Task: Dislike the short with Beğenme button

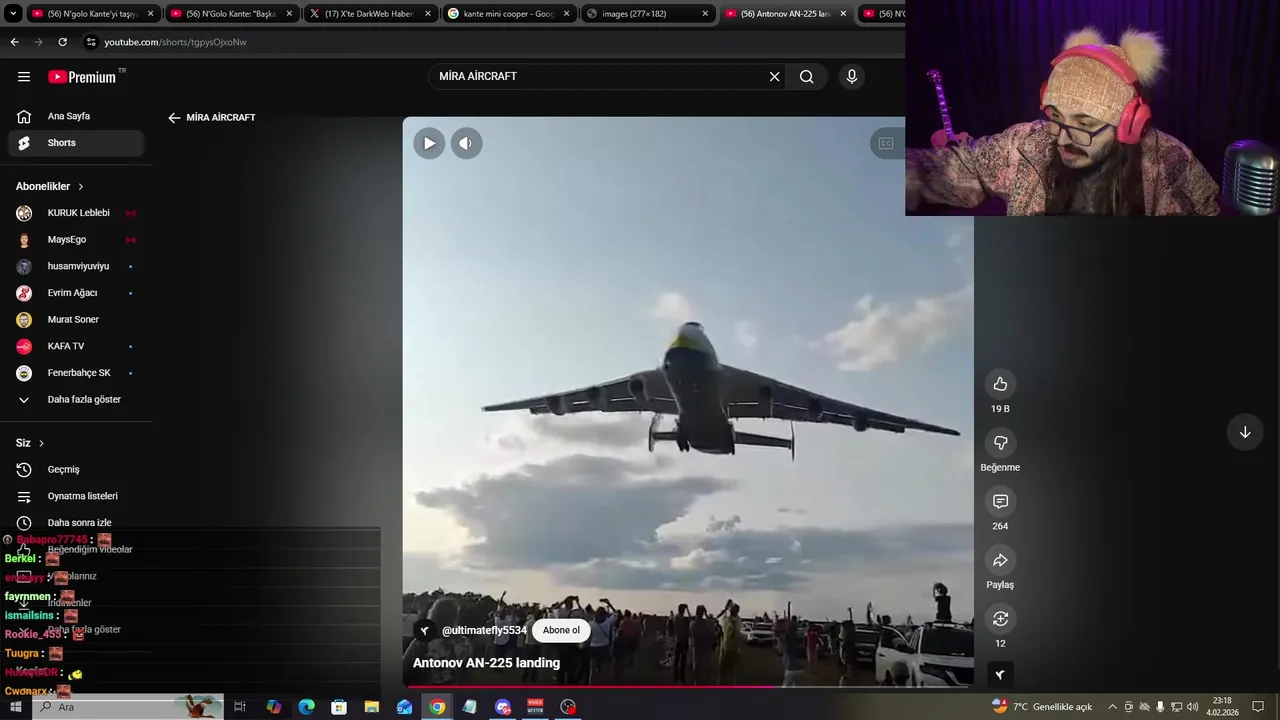Action: 1000,443
